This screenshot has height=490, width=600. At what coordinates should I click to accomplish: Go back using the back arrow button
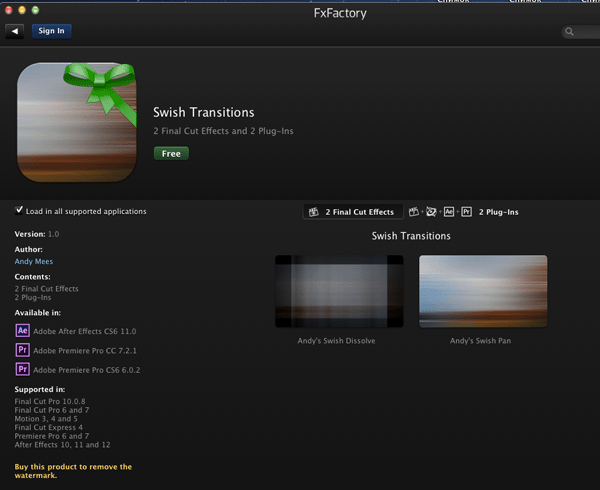coord(15,31)
